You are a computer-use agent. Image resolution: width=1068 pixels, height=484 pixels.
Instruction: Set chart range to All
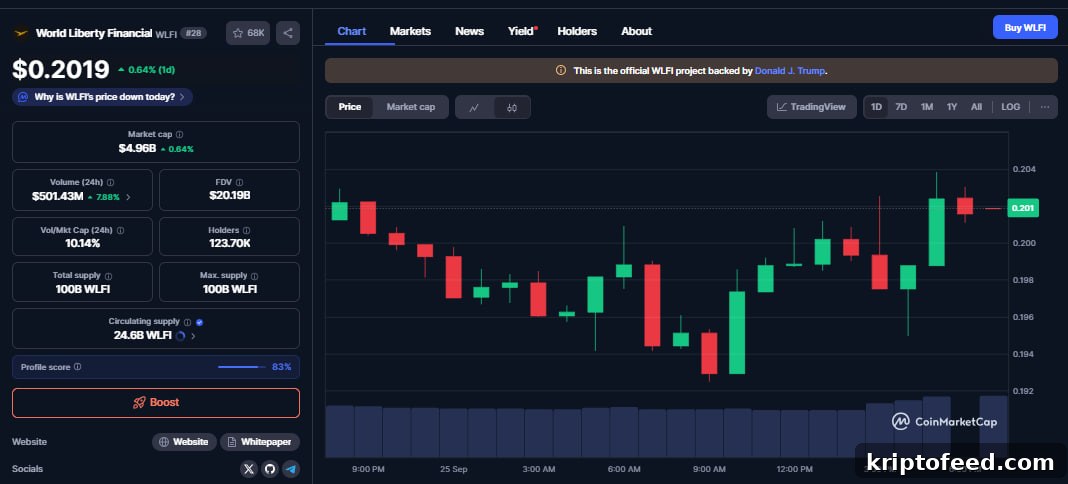click(976, 107)
